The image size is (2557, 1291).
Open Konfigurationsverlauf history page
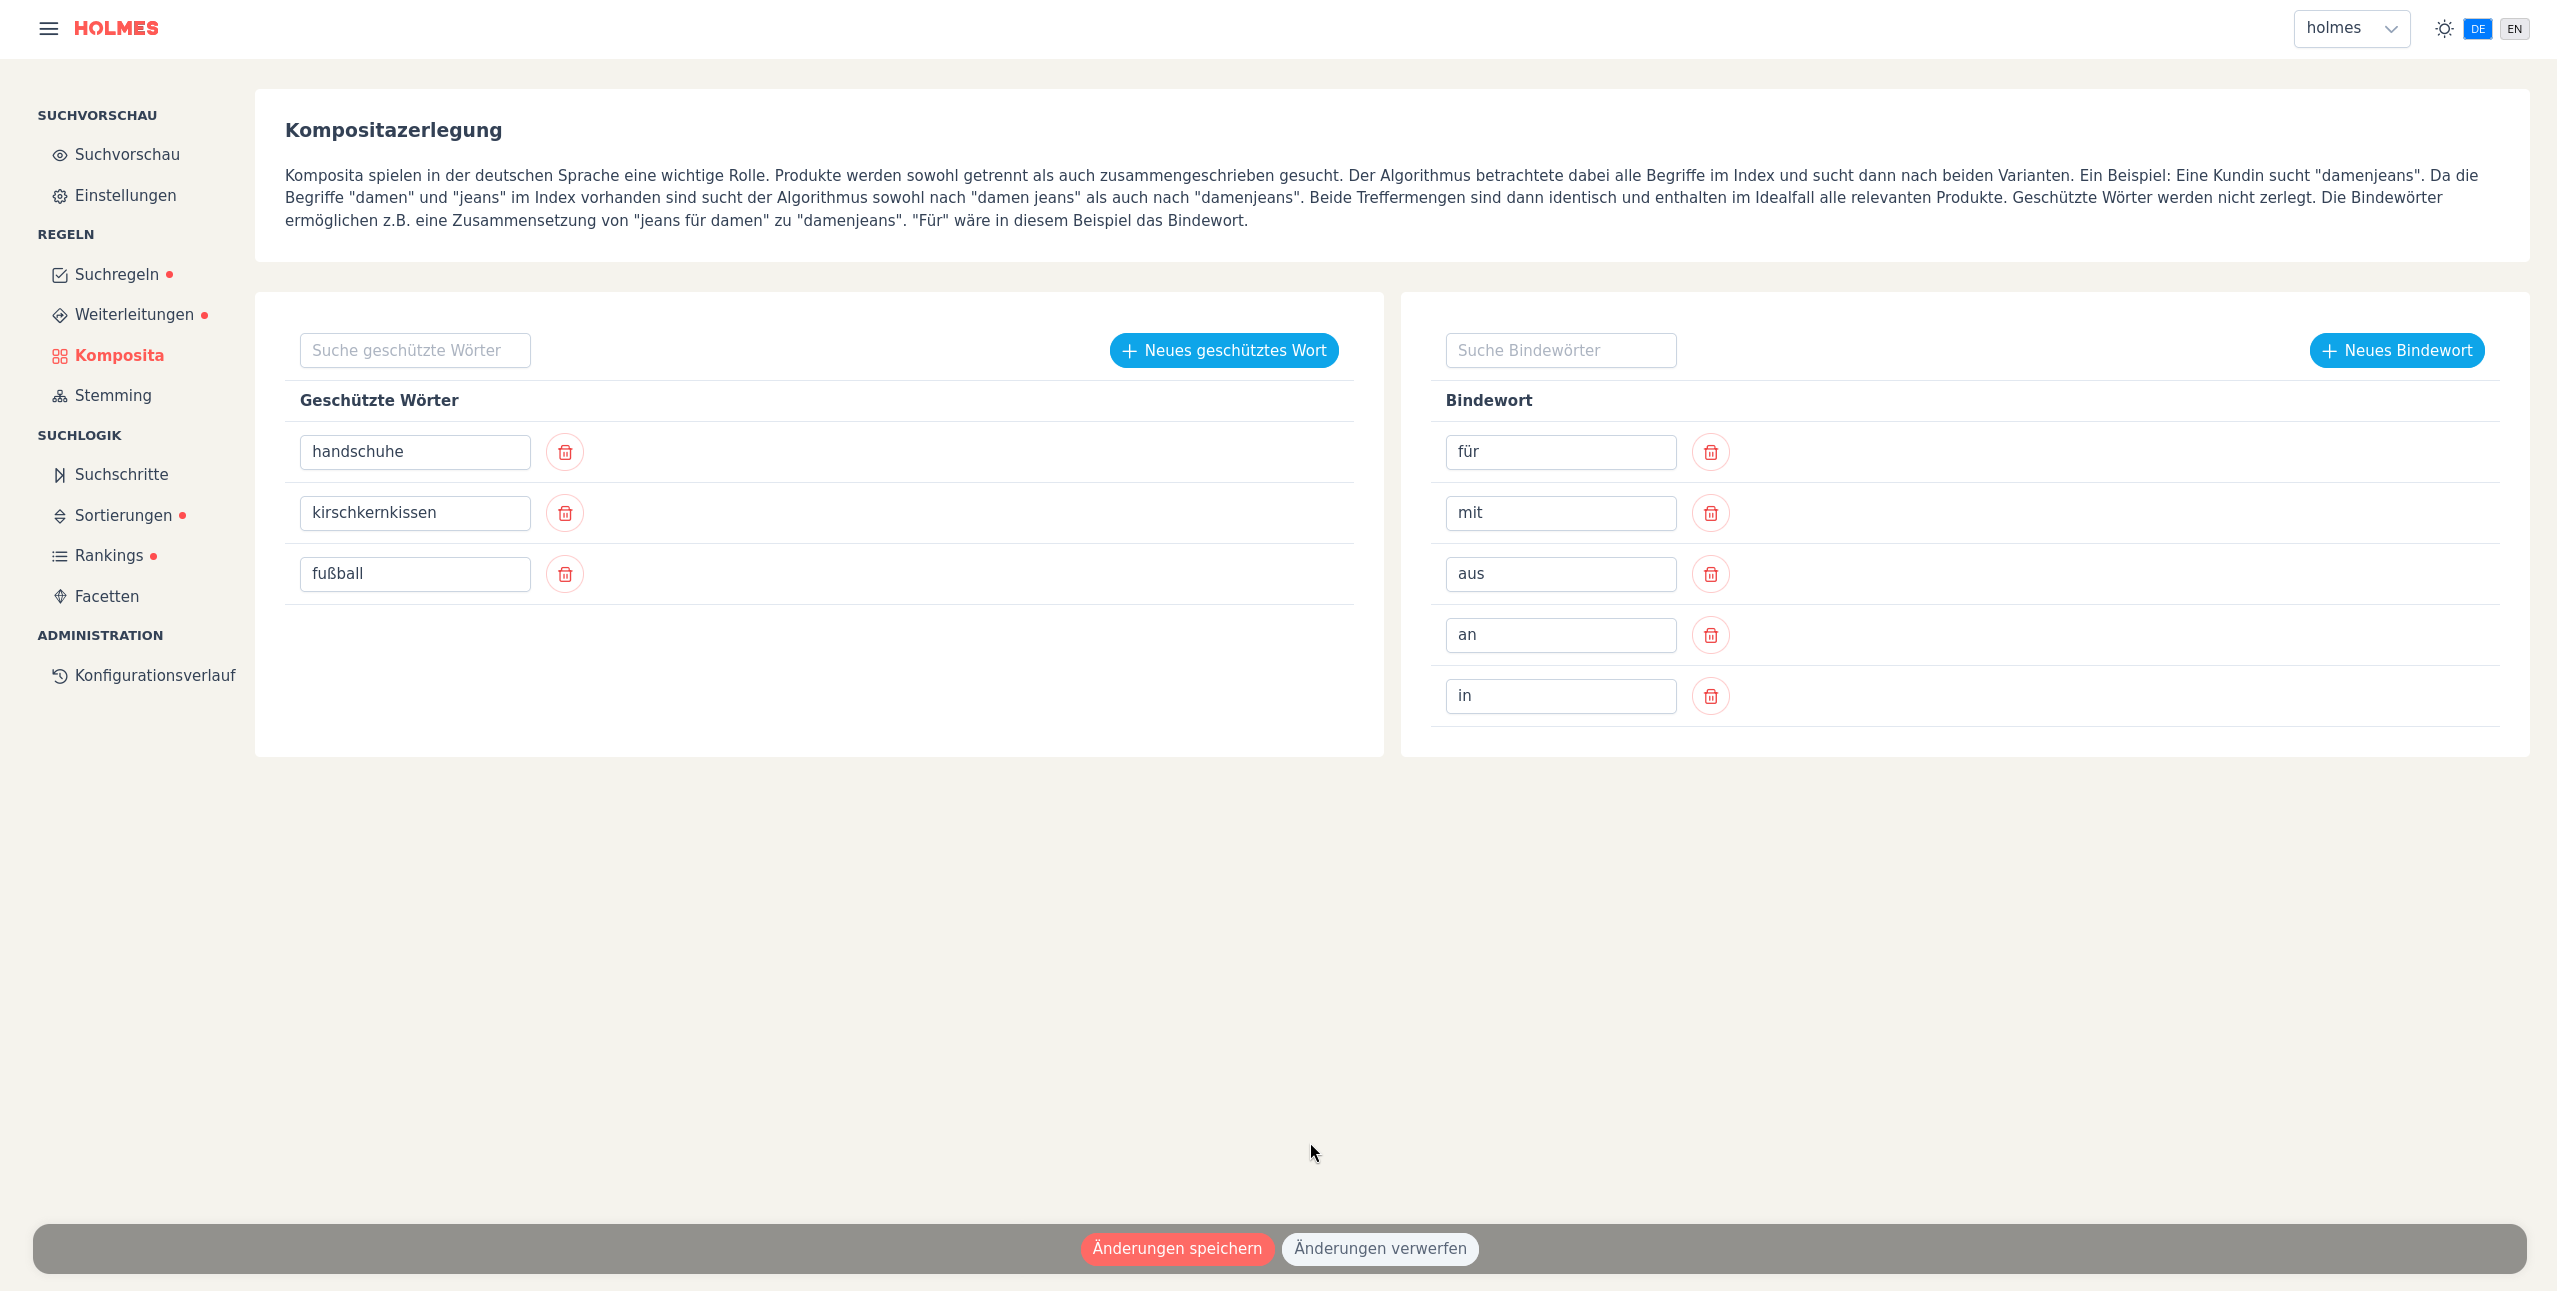pyautogui.click(x=154, y=676)
